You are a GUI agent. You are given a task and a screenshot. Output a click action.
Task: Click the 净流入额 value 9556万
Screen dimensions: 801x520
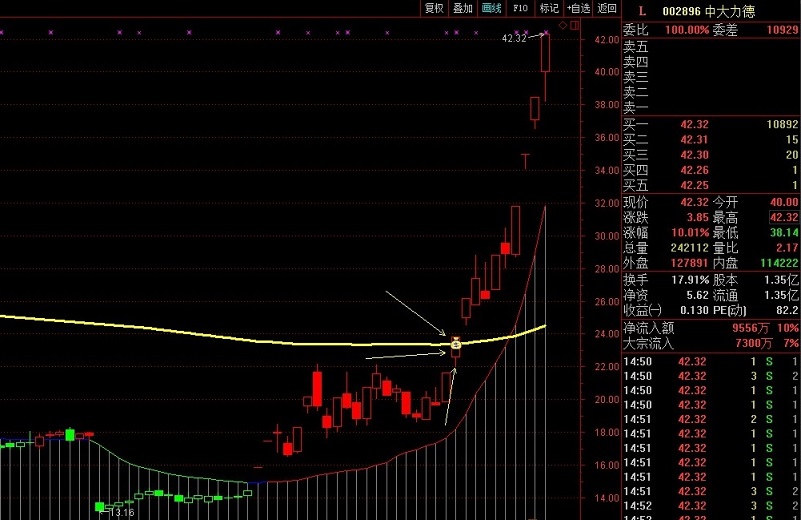point(750,328)
